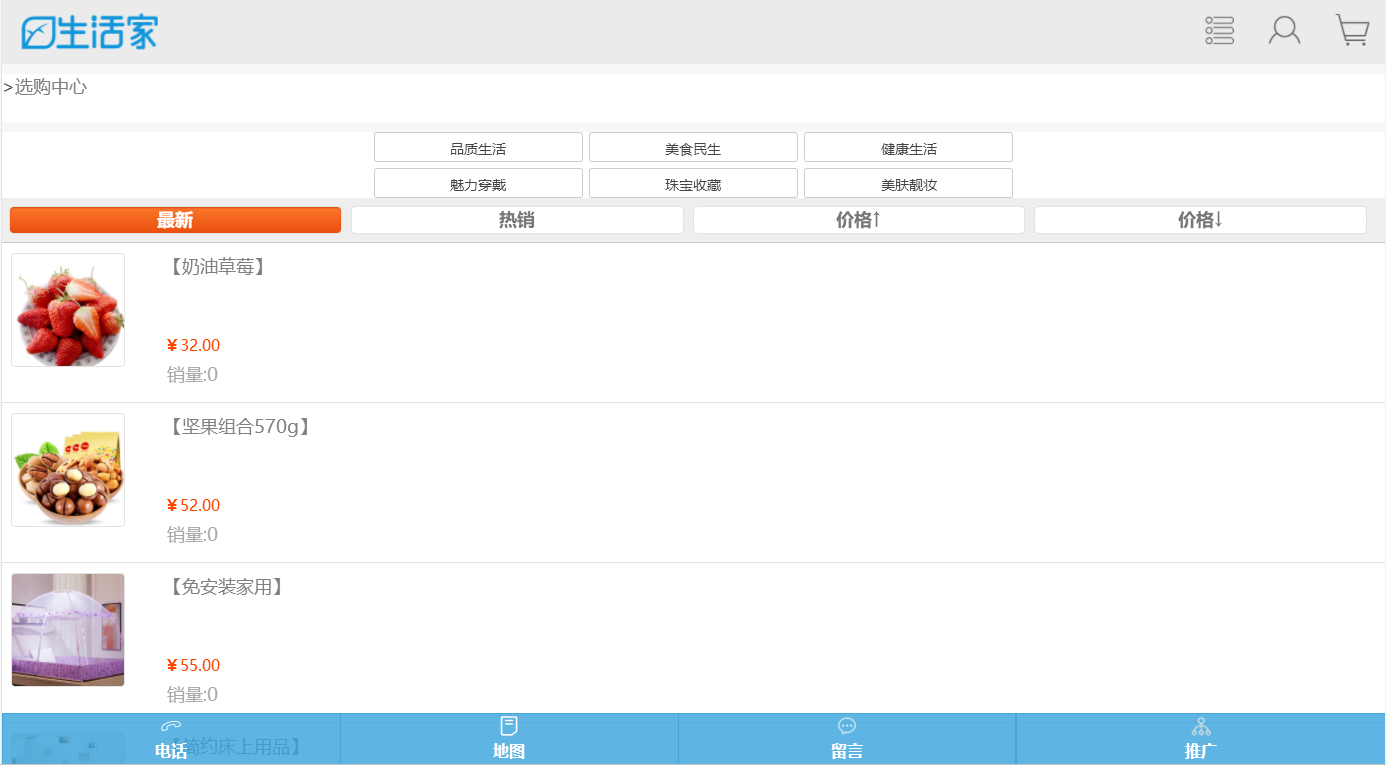Image resolution: width=1386 pixels, height=765 pixels.
Task: Select the 最新 sorting tab
Action: pos(175,220)
